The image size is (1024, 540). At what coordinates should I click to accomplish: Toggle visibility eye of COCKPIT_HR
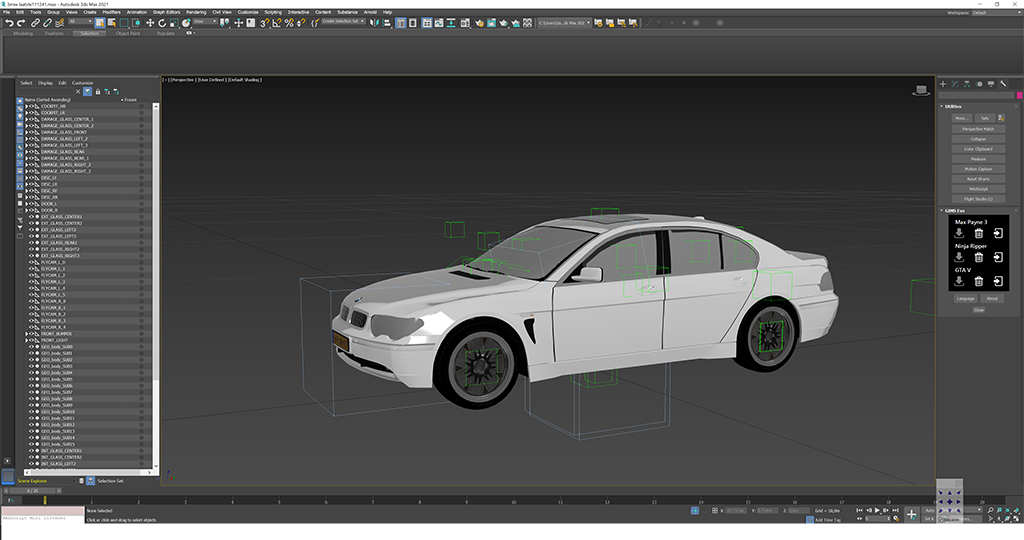(x=31, y=106)
